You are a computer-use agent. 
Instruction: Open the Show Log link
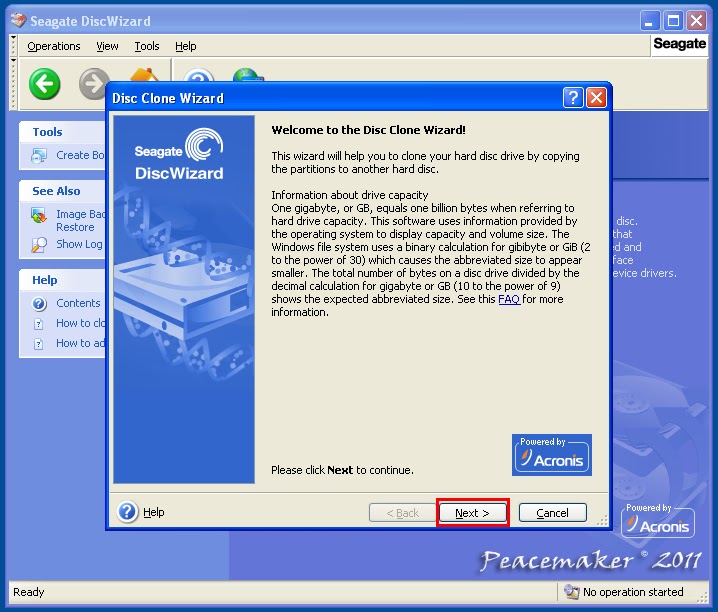point(79,244)
